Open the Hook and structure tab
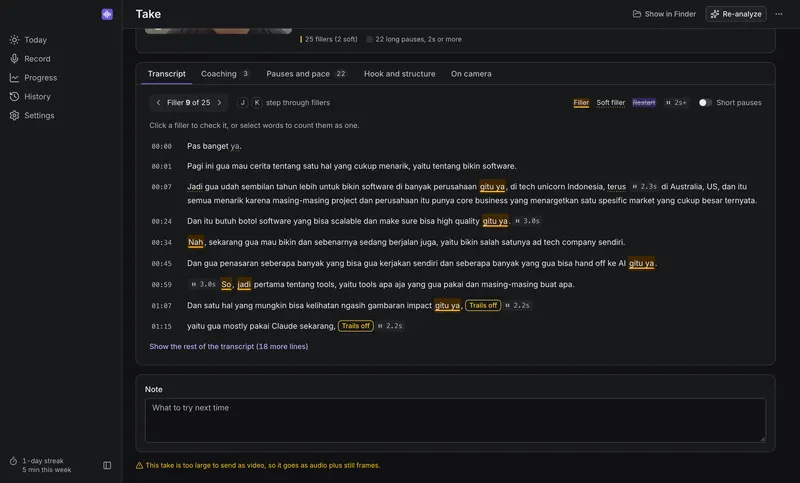This screenshot has height=483, width=800. 399,74
